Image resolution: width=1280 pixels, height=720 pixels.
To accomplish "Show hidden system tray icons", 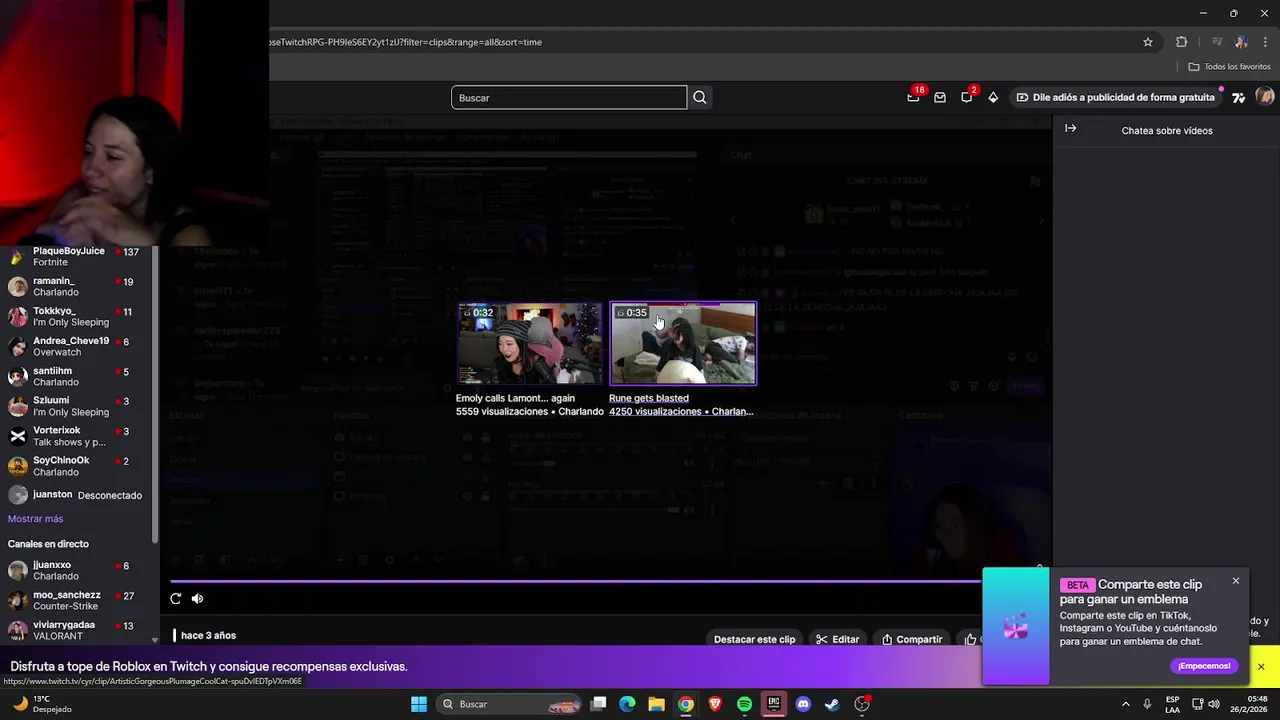I will click(1125, 704).
